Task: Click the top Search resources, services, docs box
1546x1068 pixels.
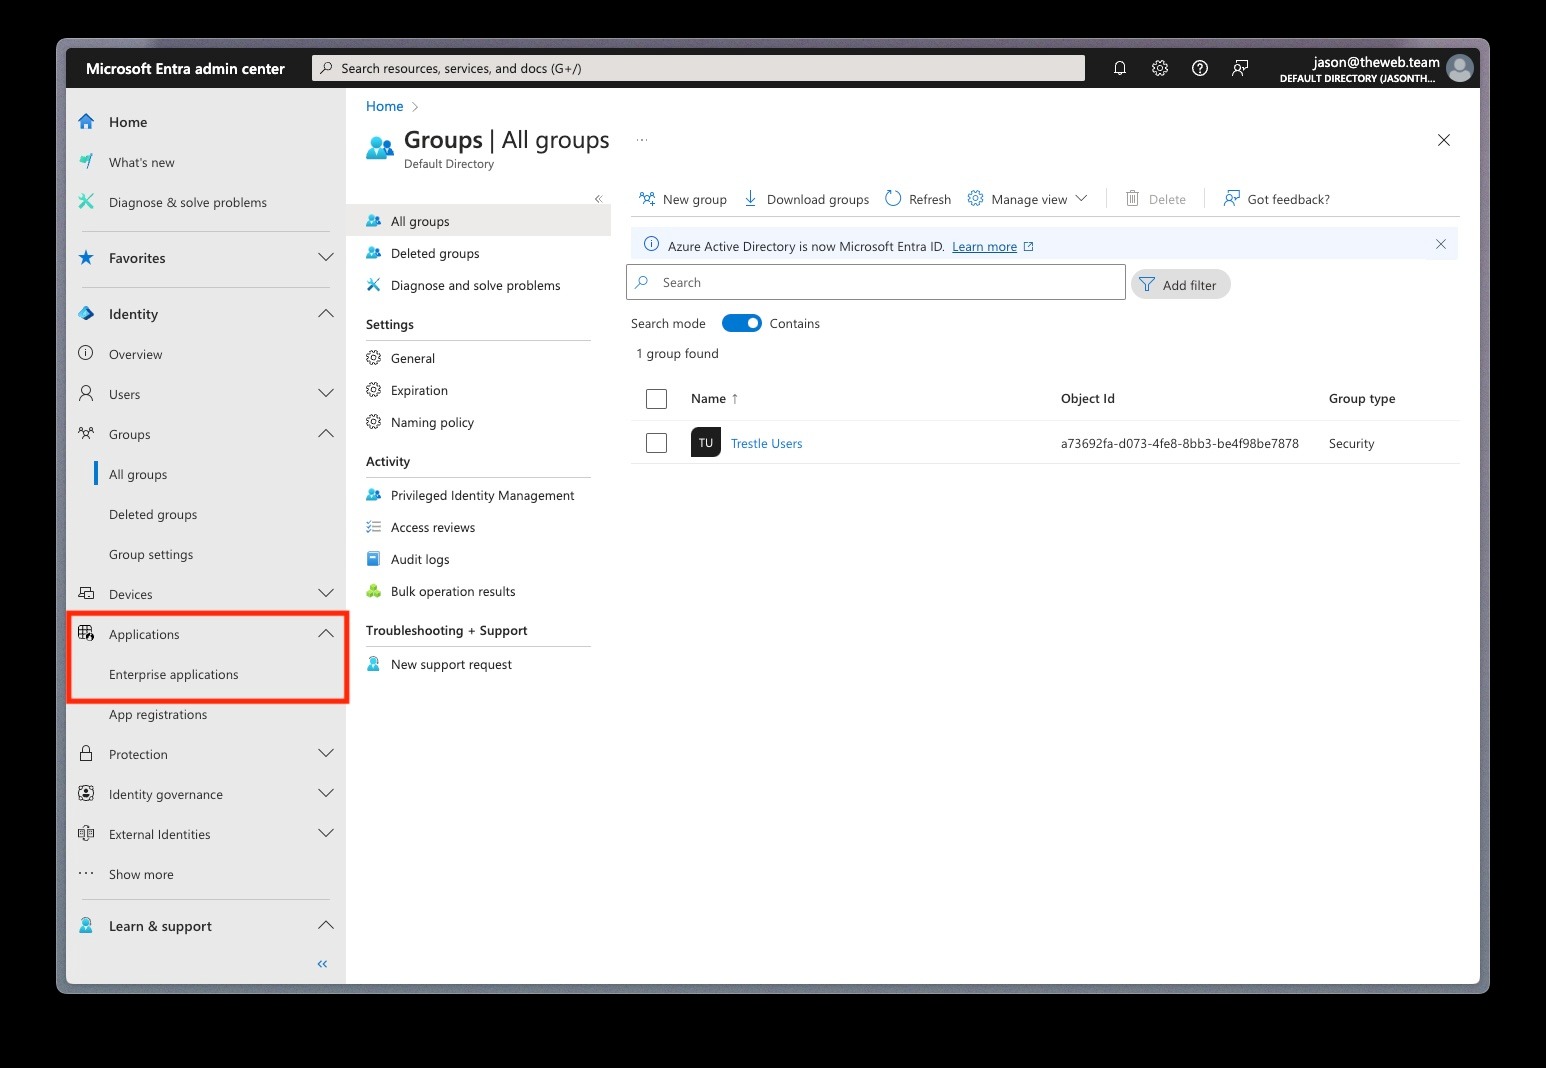Action: click(x=698, y=68)
